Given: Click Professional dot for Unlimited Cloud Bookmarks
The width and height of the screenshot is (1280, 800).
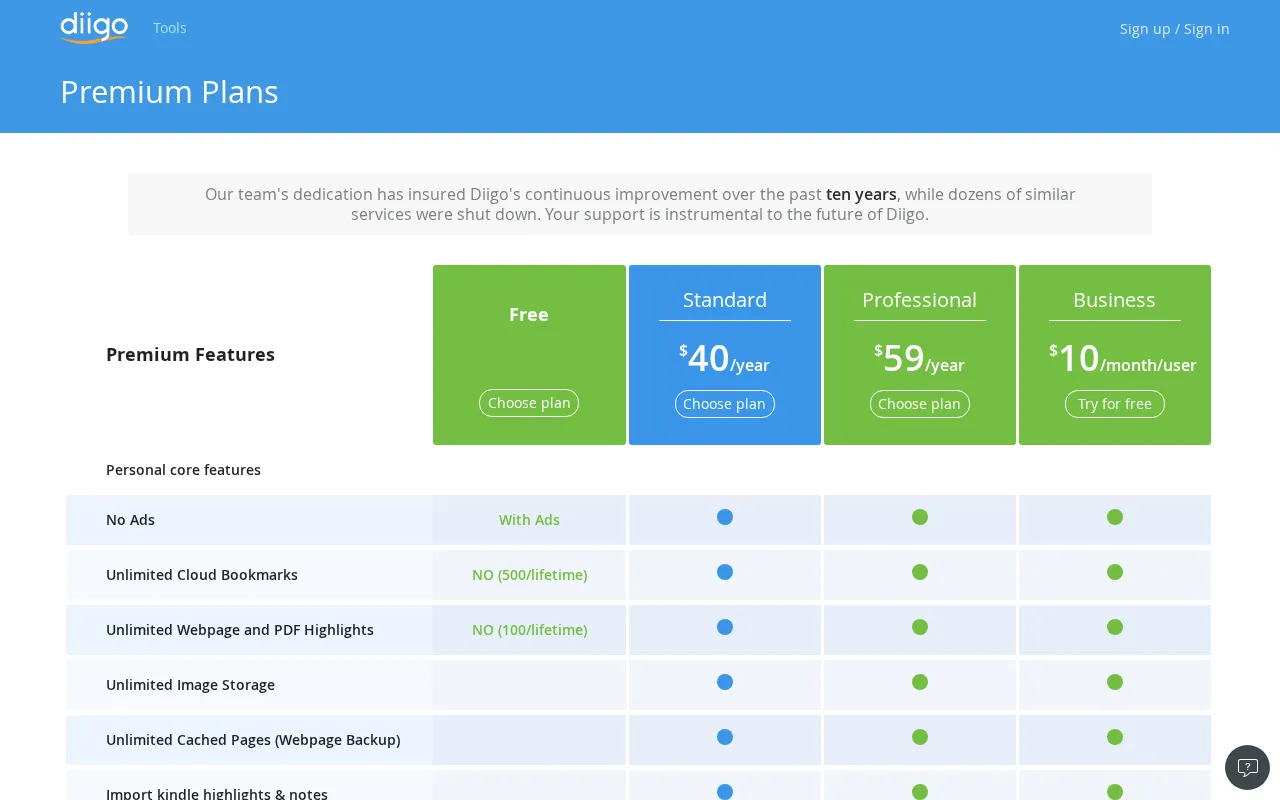Looking at the screenshot, I should click(920, 572).
